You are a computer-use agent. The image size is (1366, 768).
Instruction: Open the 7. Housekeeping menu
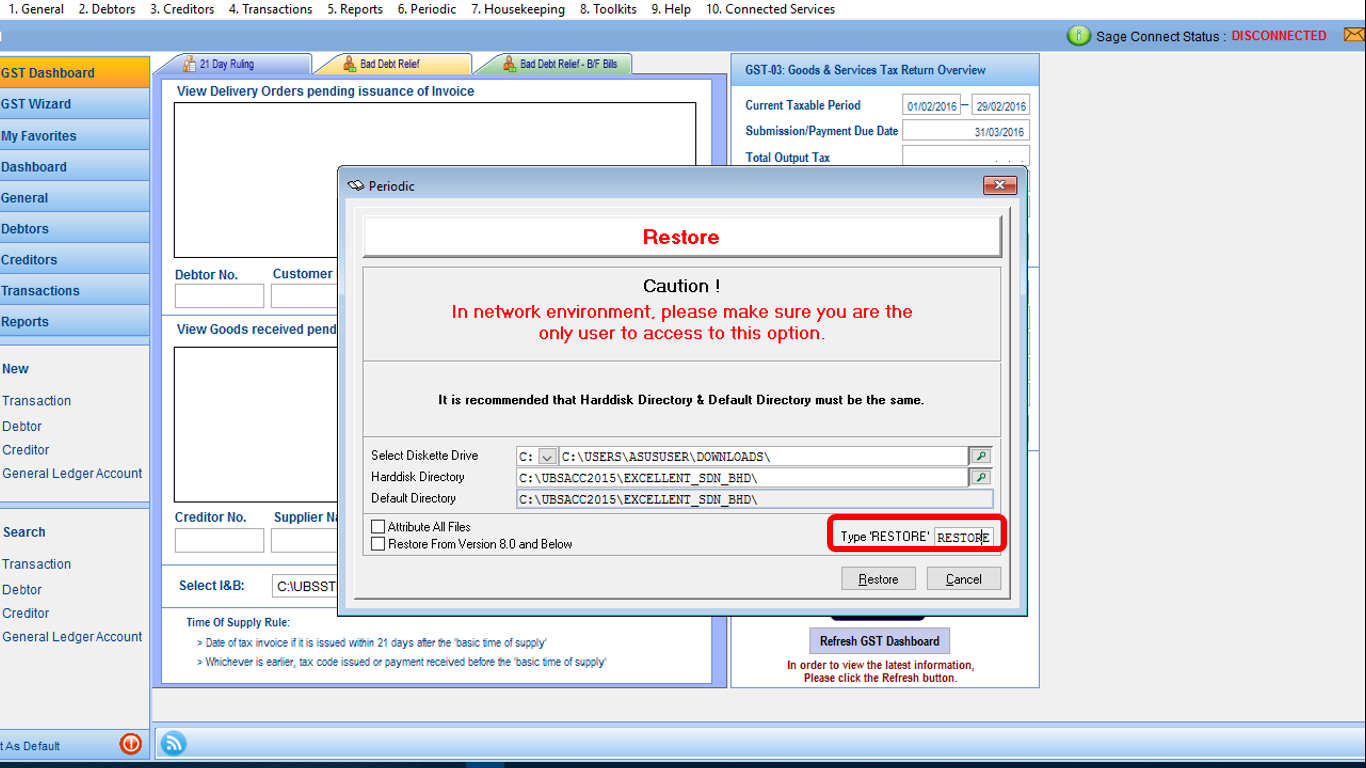[x=518, y=9]
